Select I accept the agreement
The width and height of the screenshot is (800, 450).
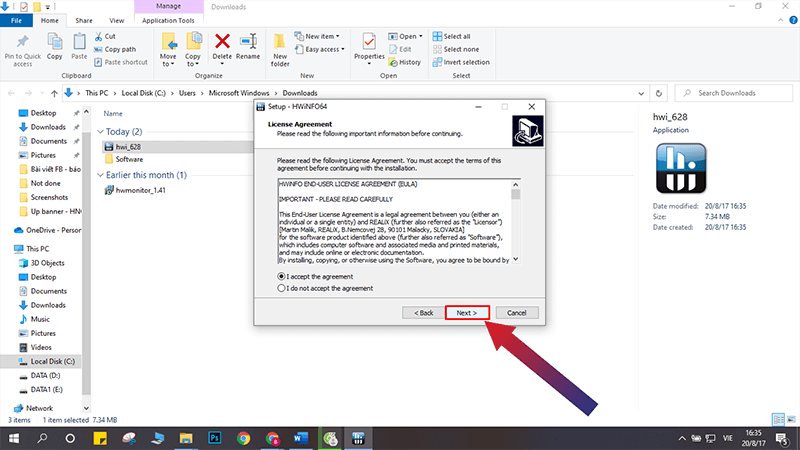(x=315, y=277)
